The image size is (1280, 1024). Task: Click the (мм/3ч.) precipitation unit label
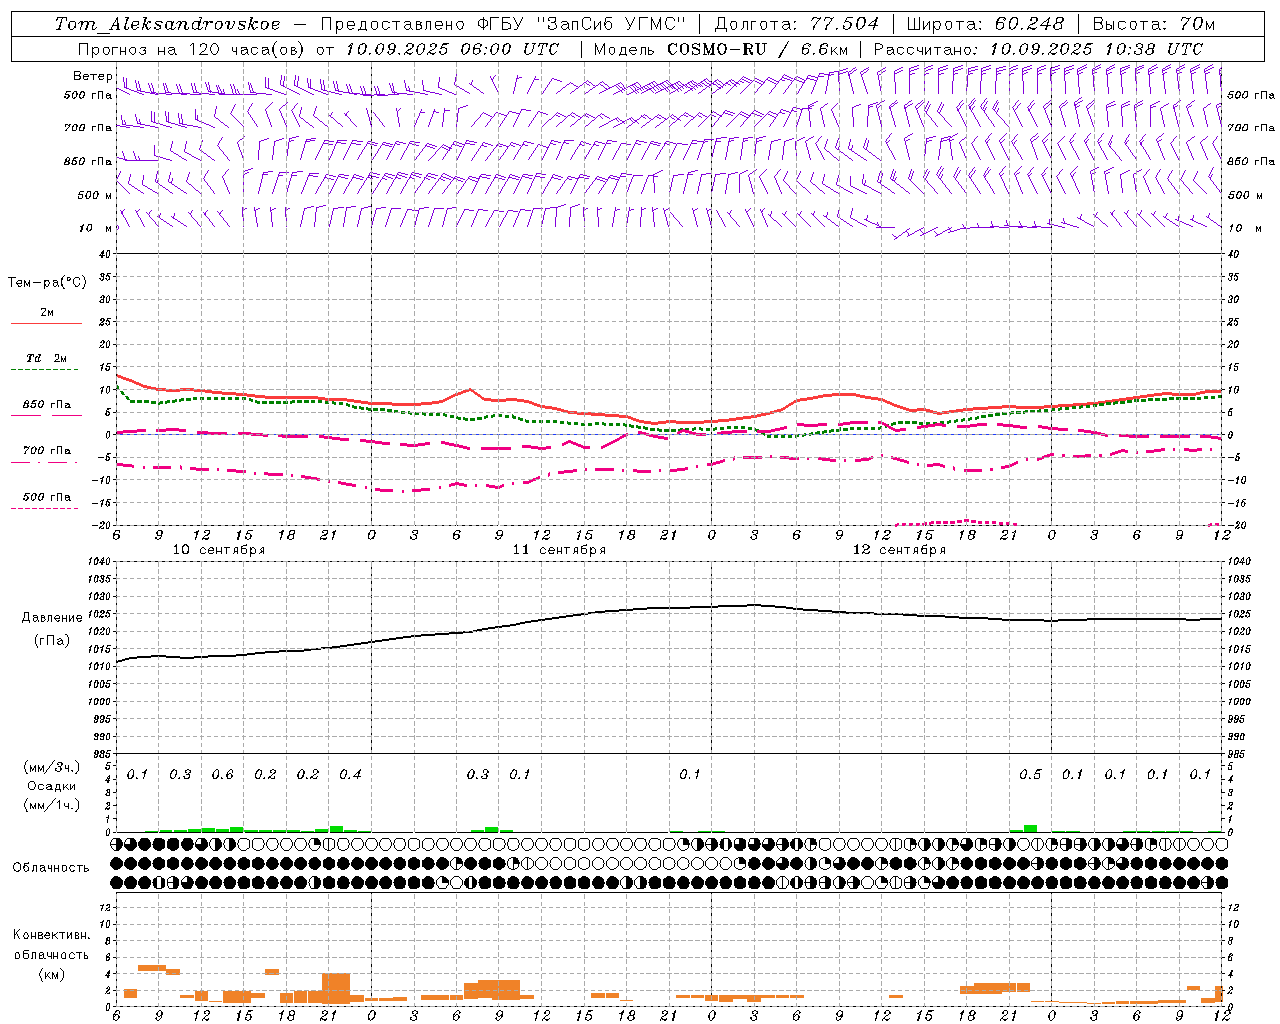tap(52, 767)
